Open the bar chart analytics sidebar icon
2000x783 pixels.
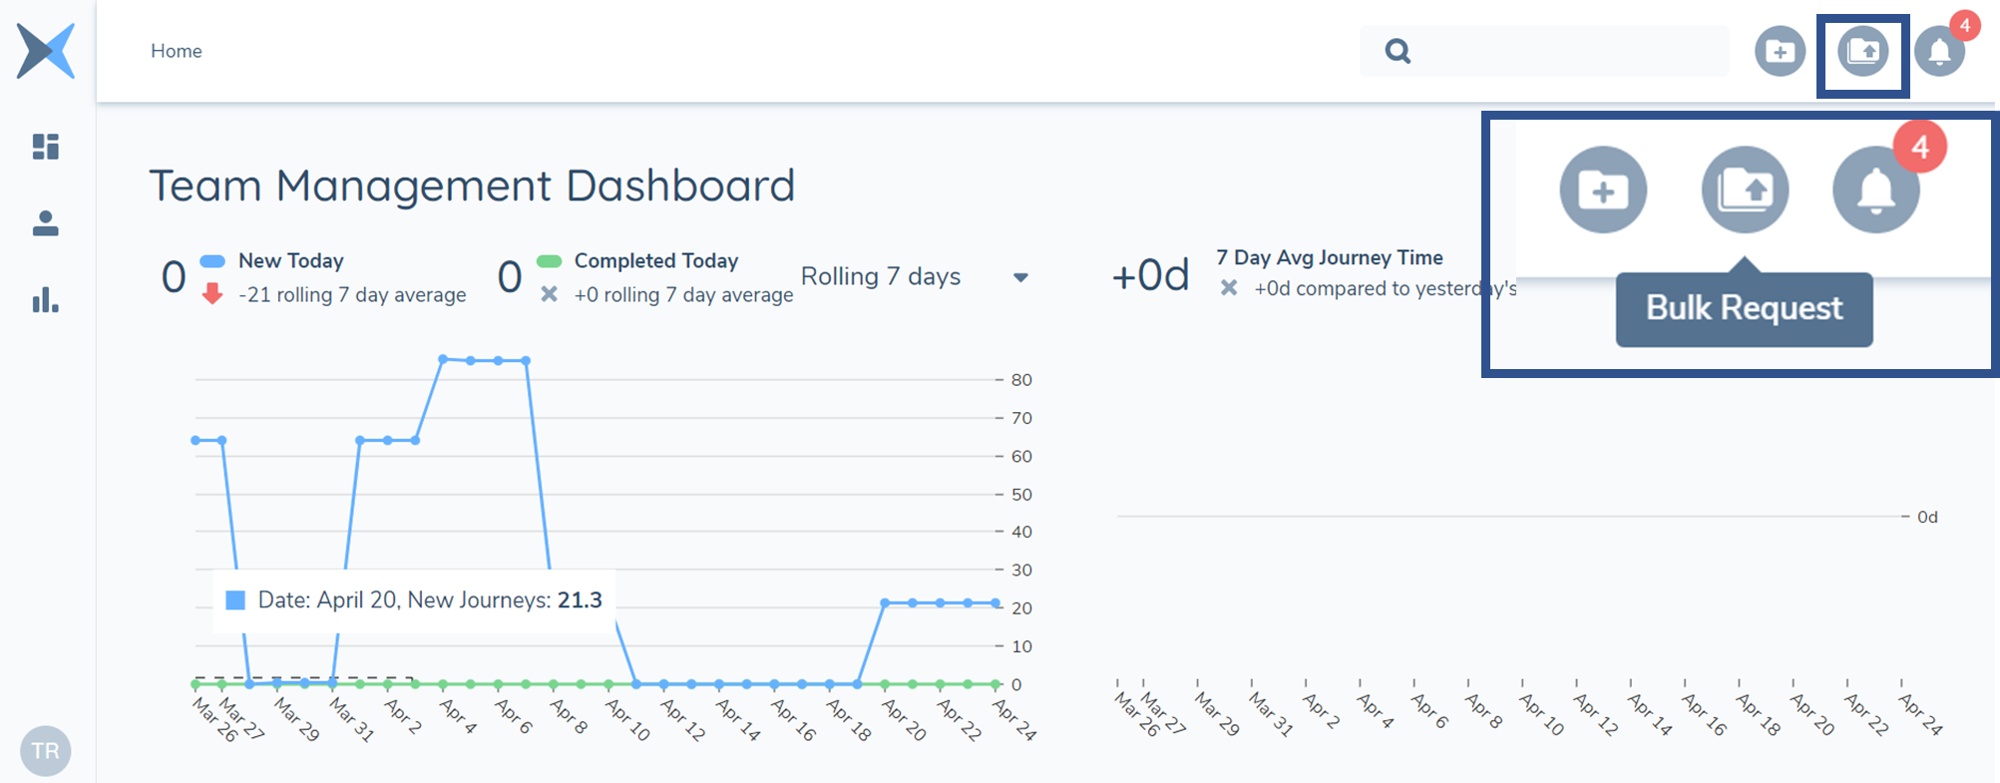(46, 299)
